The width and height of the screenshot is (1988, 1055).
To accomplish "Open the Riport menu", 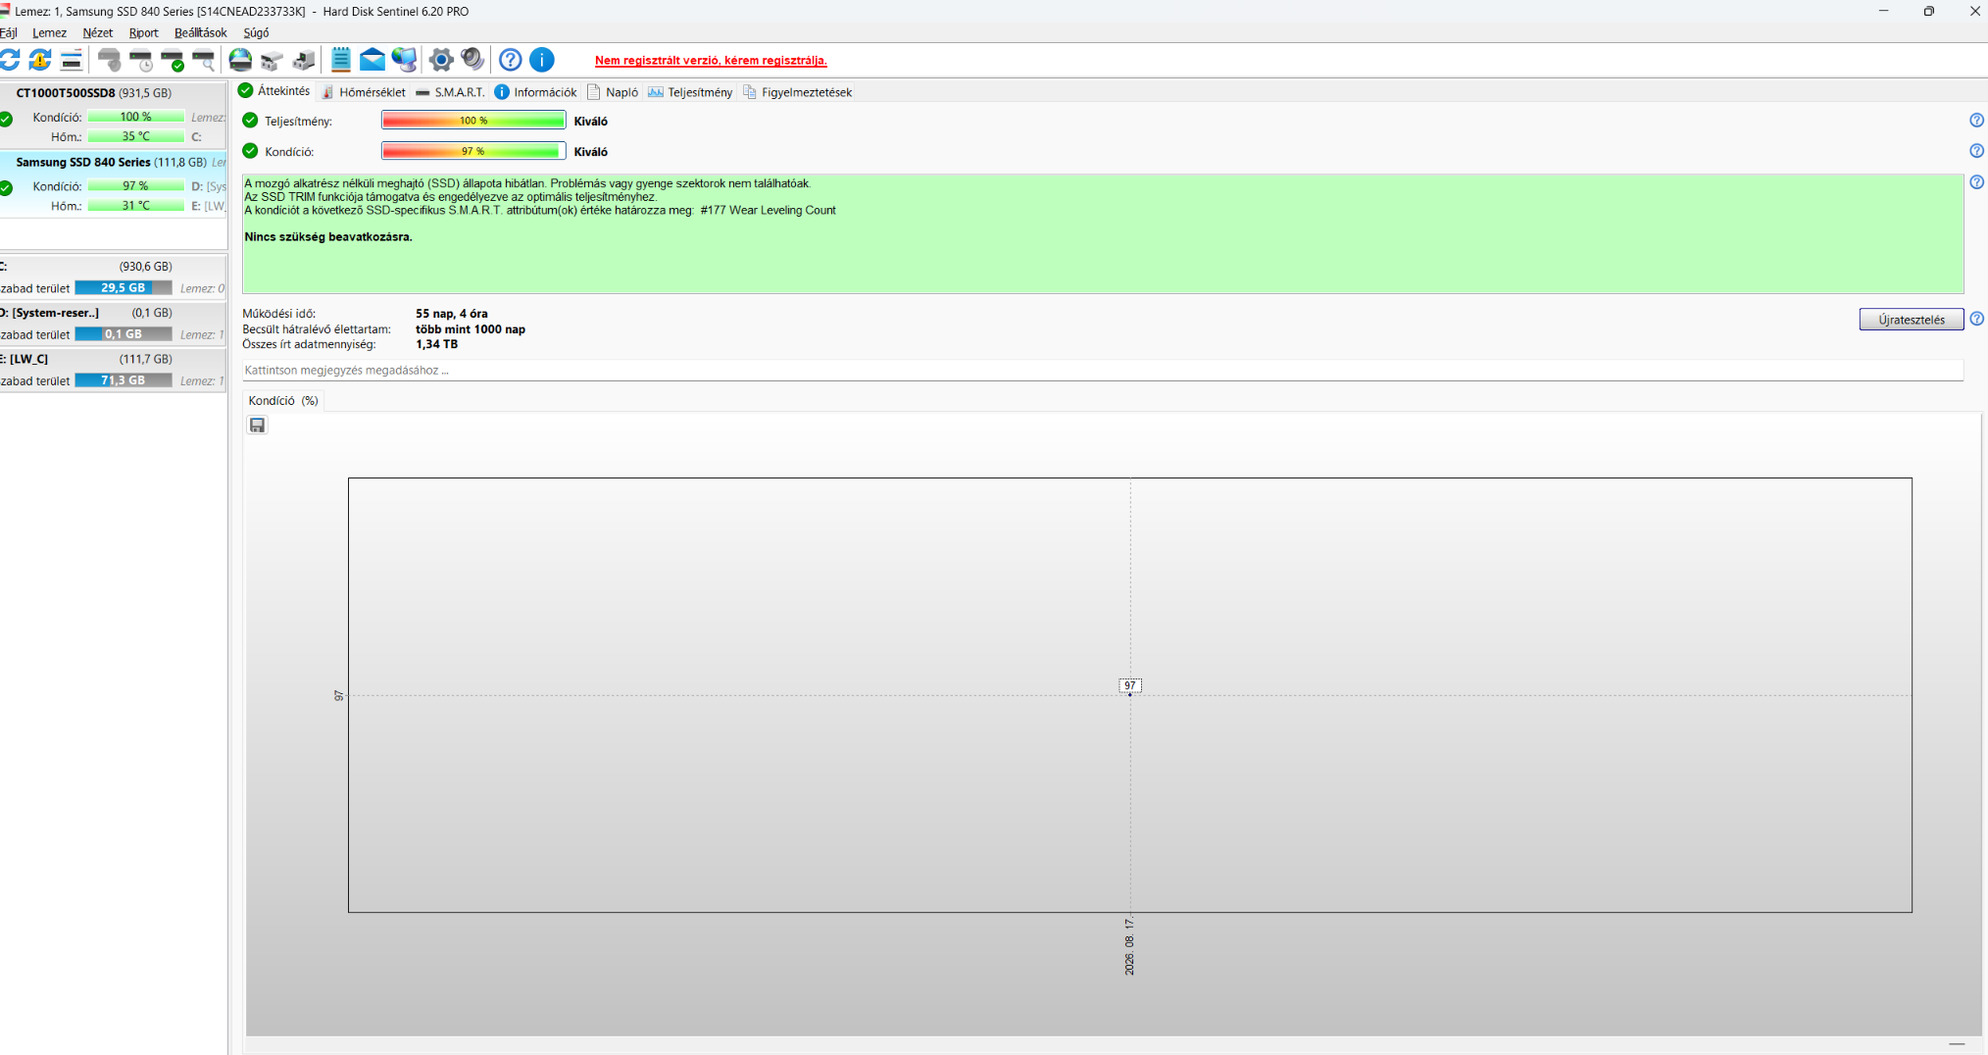I will [143, 33].
